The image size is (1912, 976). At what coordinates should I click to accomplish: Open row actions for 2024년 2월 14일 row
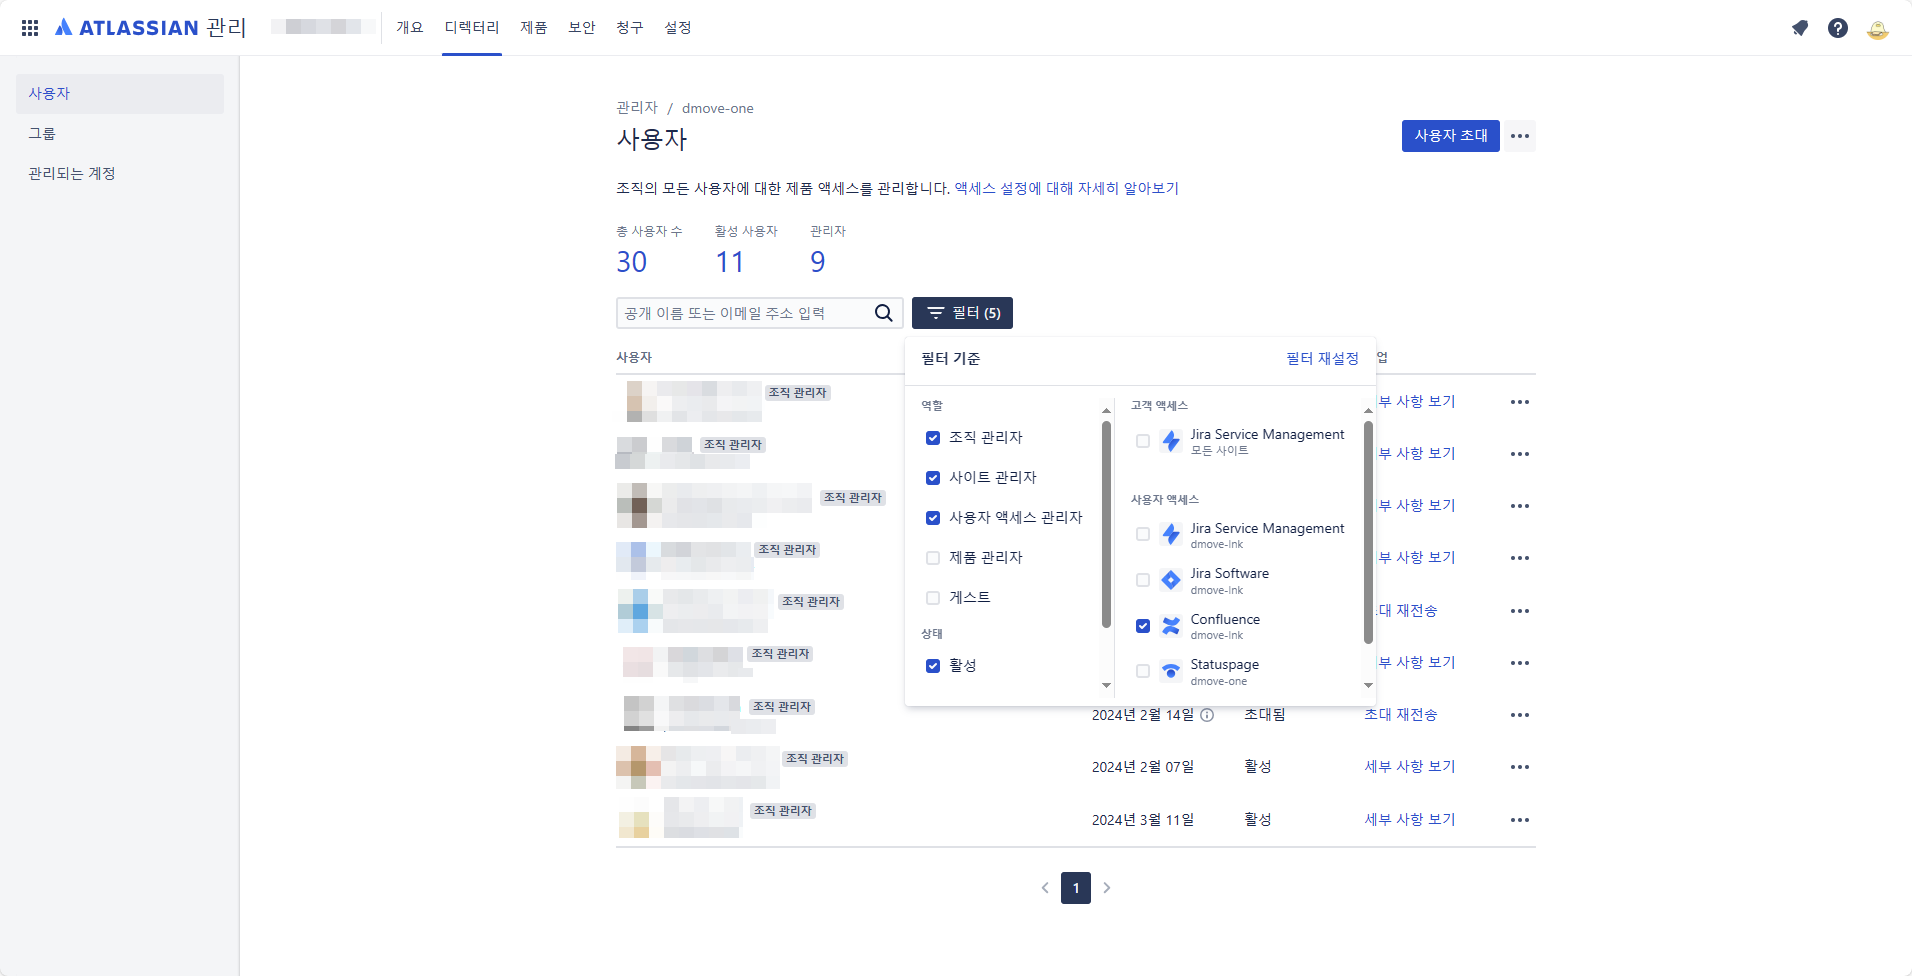(x=1520, y=715)
